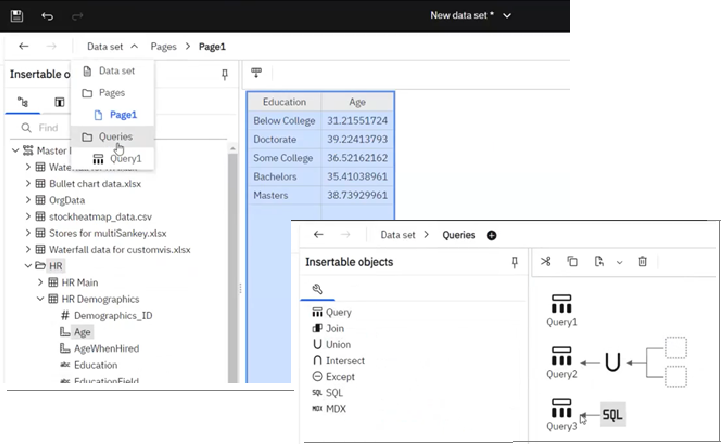Click the plus icon beside Queries breadcrumb
Image resolution: width=725 pixels, height=448 pixels.
click(491, 235)
